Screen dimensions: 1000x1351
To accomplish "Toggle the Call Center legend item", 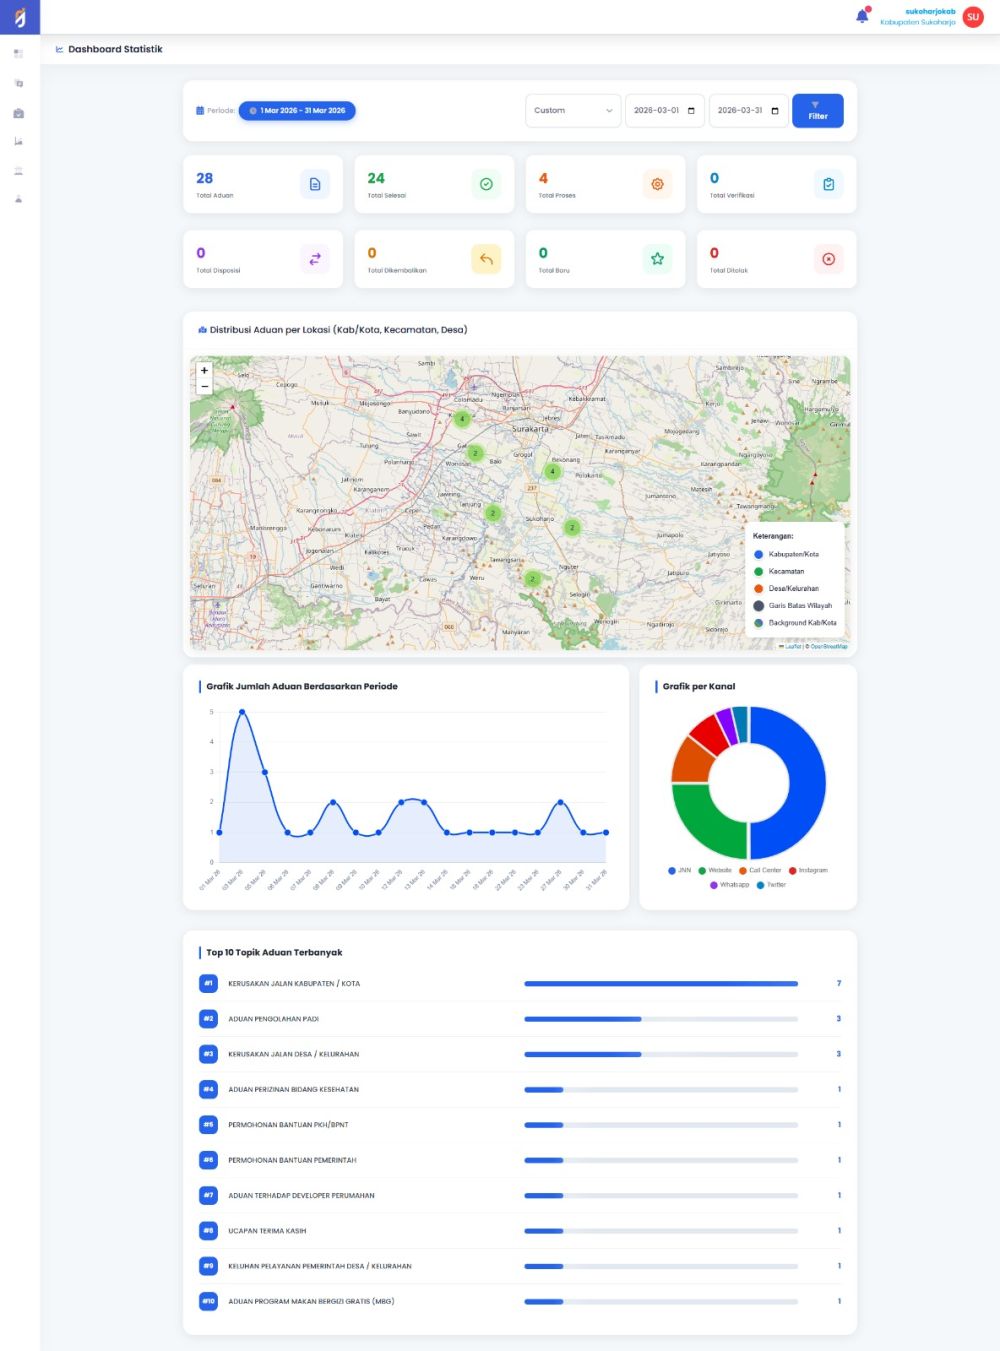I will [x=760, y=870].
